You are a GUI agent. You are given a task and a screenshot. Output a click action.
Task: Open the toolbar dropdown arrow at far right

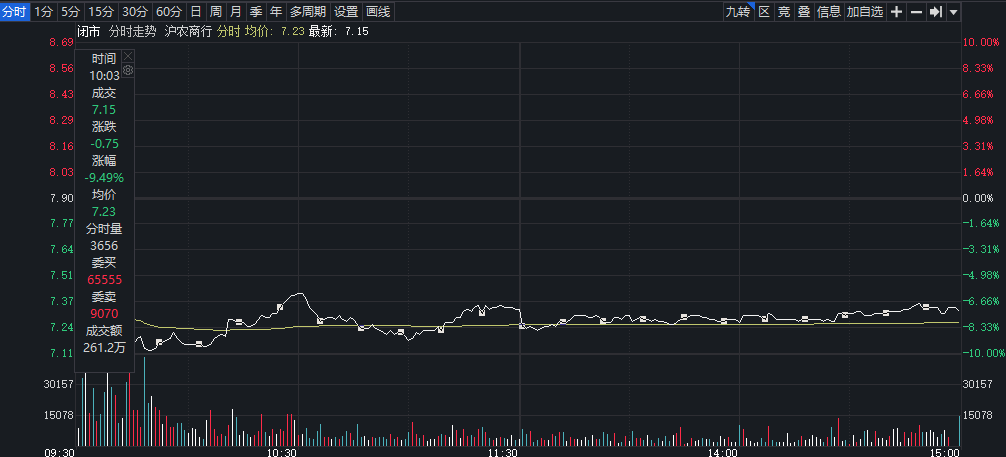click(x=953, y=12)
